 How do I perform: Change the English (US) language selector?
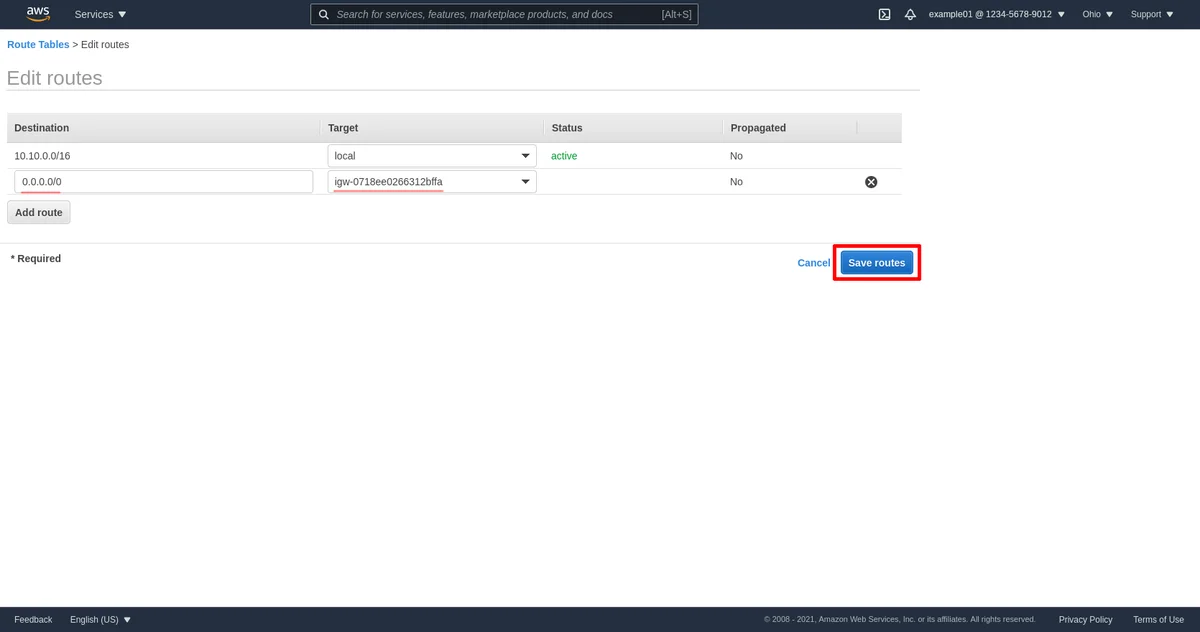[100, 620]
